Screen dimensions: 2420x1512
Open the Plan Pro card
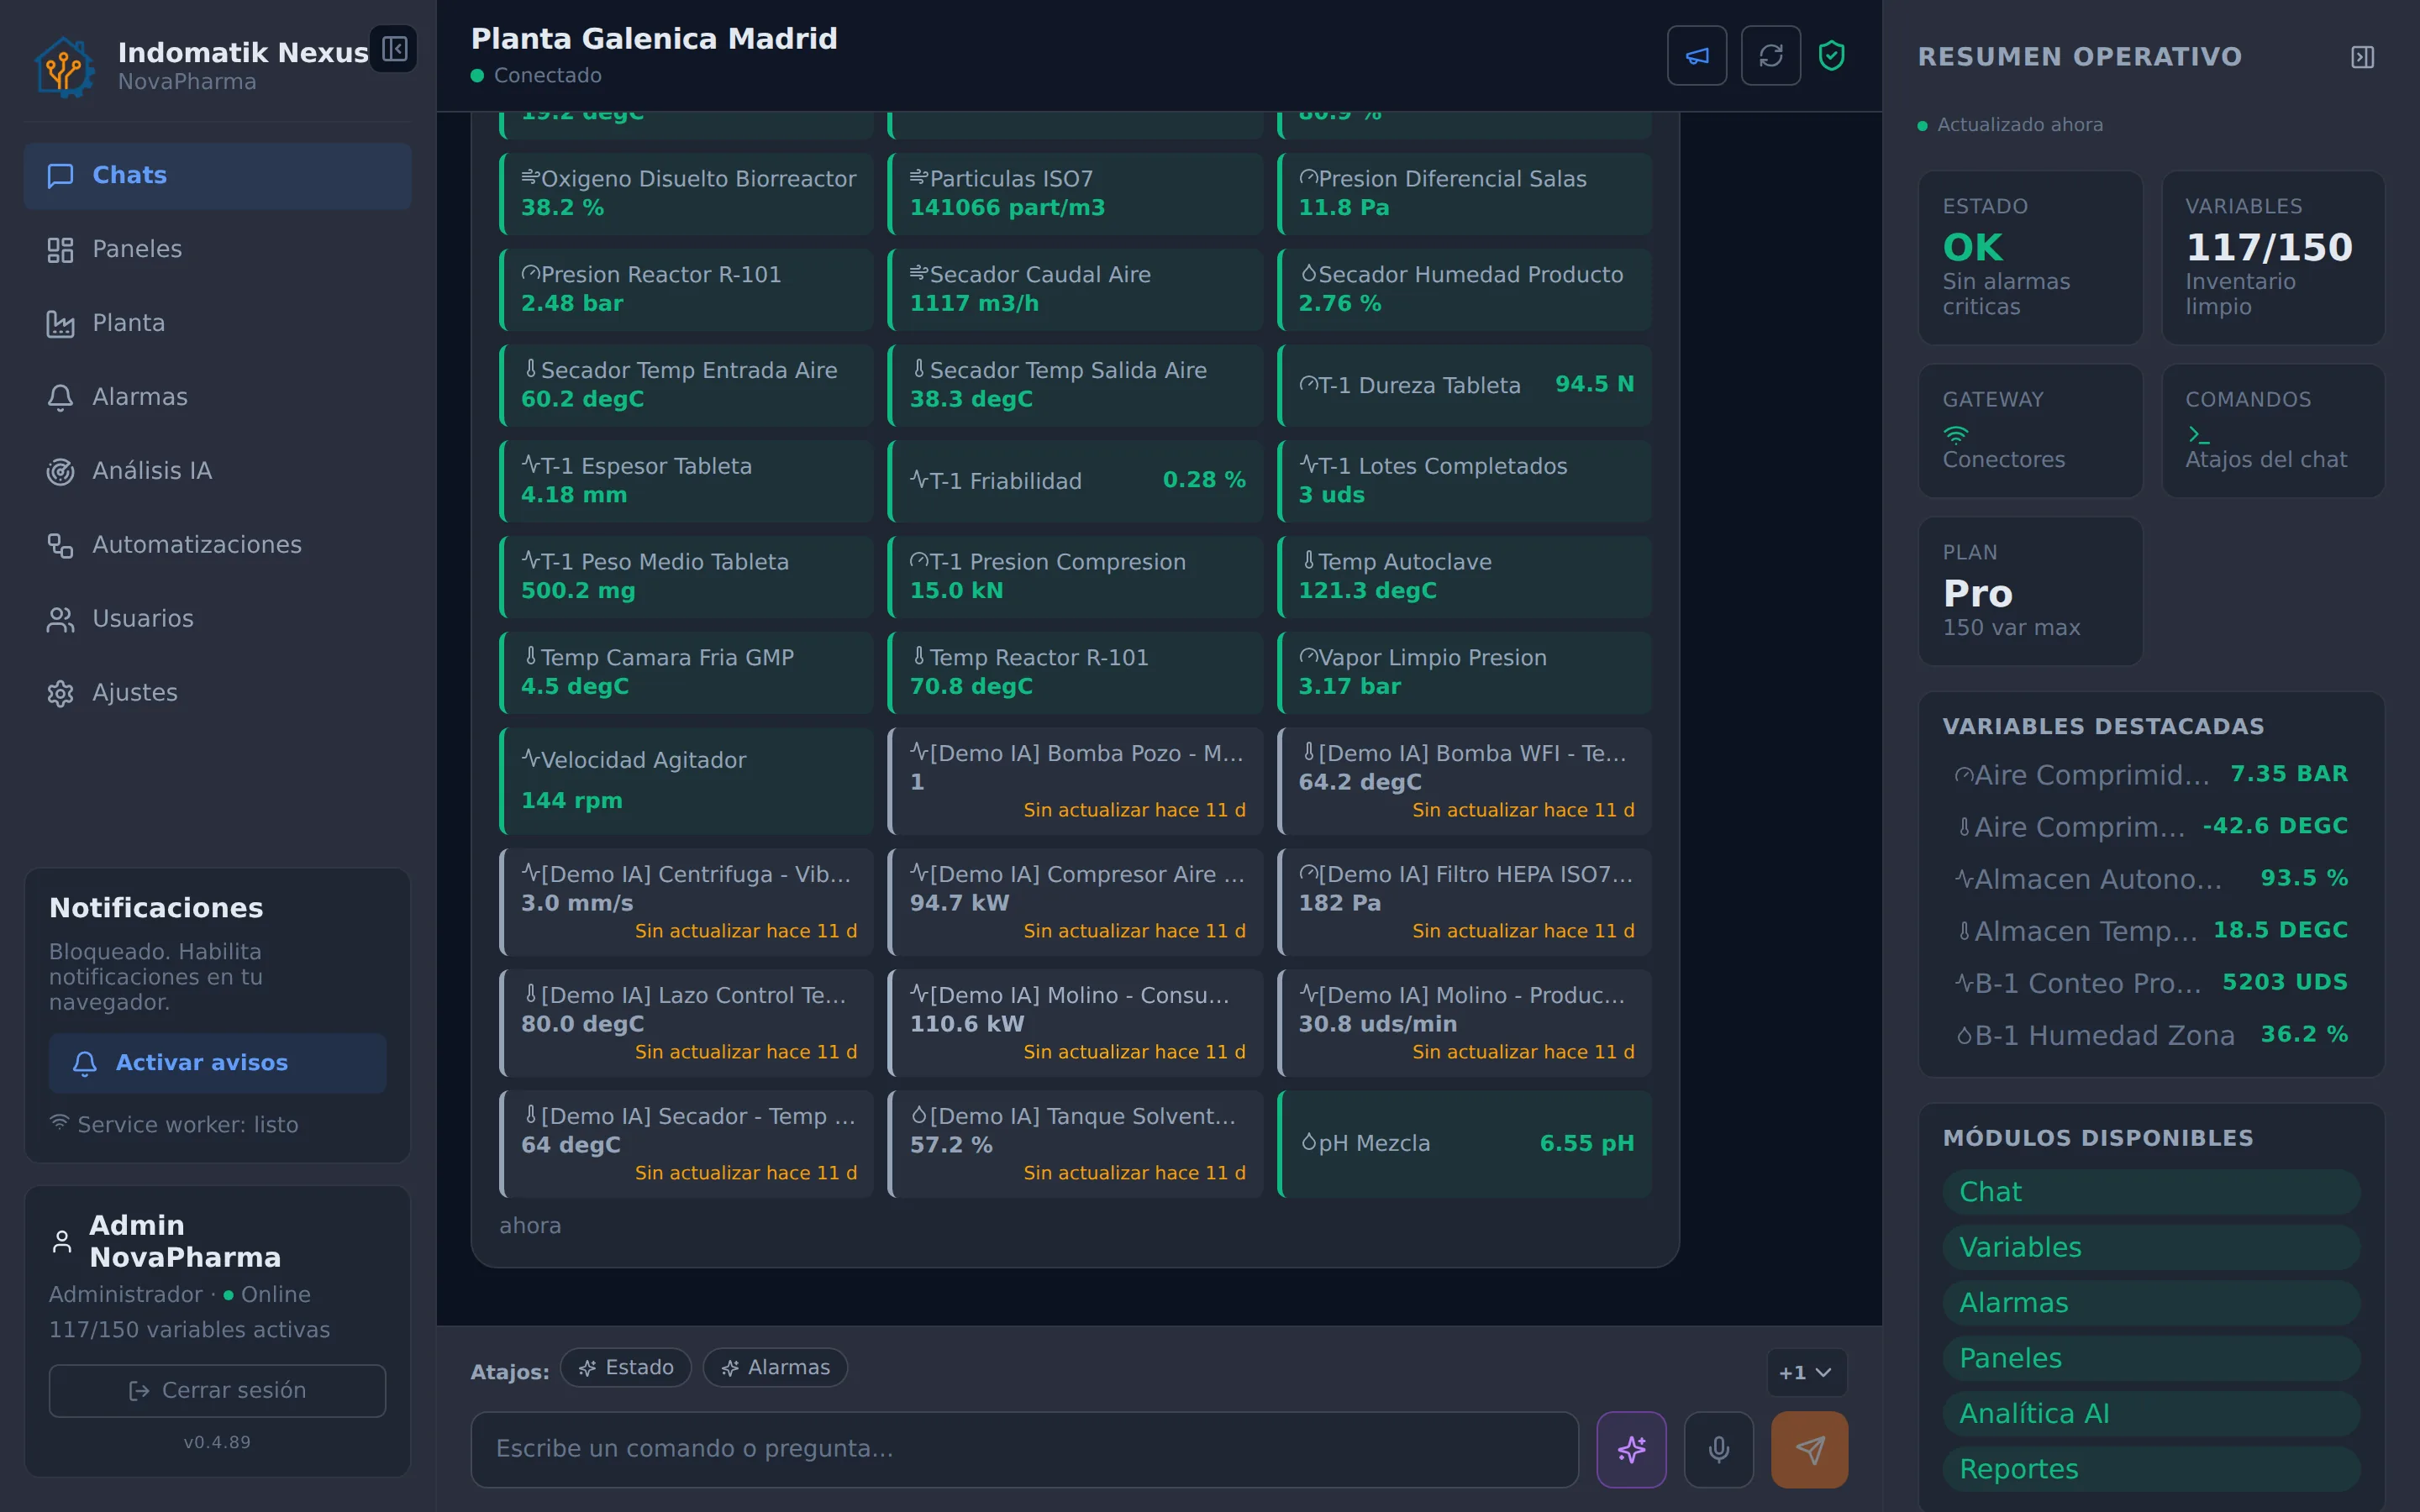point(2030,591)
